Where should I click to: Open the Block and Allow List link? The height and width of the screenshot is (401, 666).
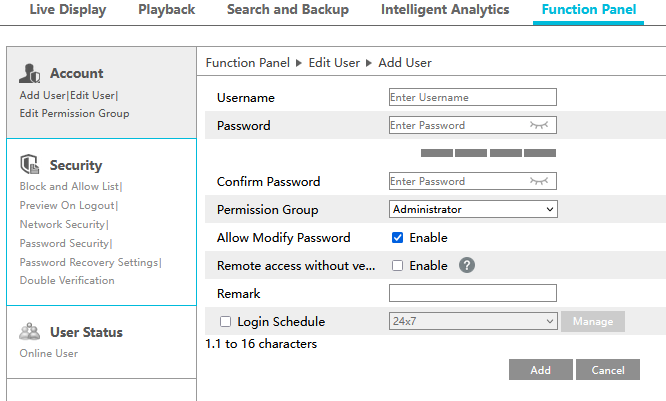(x=69, y=186)
